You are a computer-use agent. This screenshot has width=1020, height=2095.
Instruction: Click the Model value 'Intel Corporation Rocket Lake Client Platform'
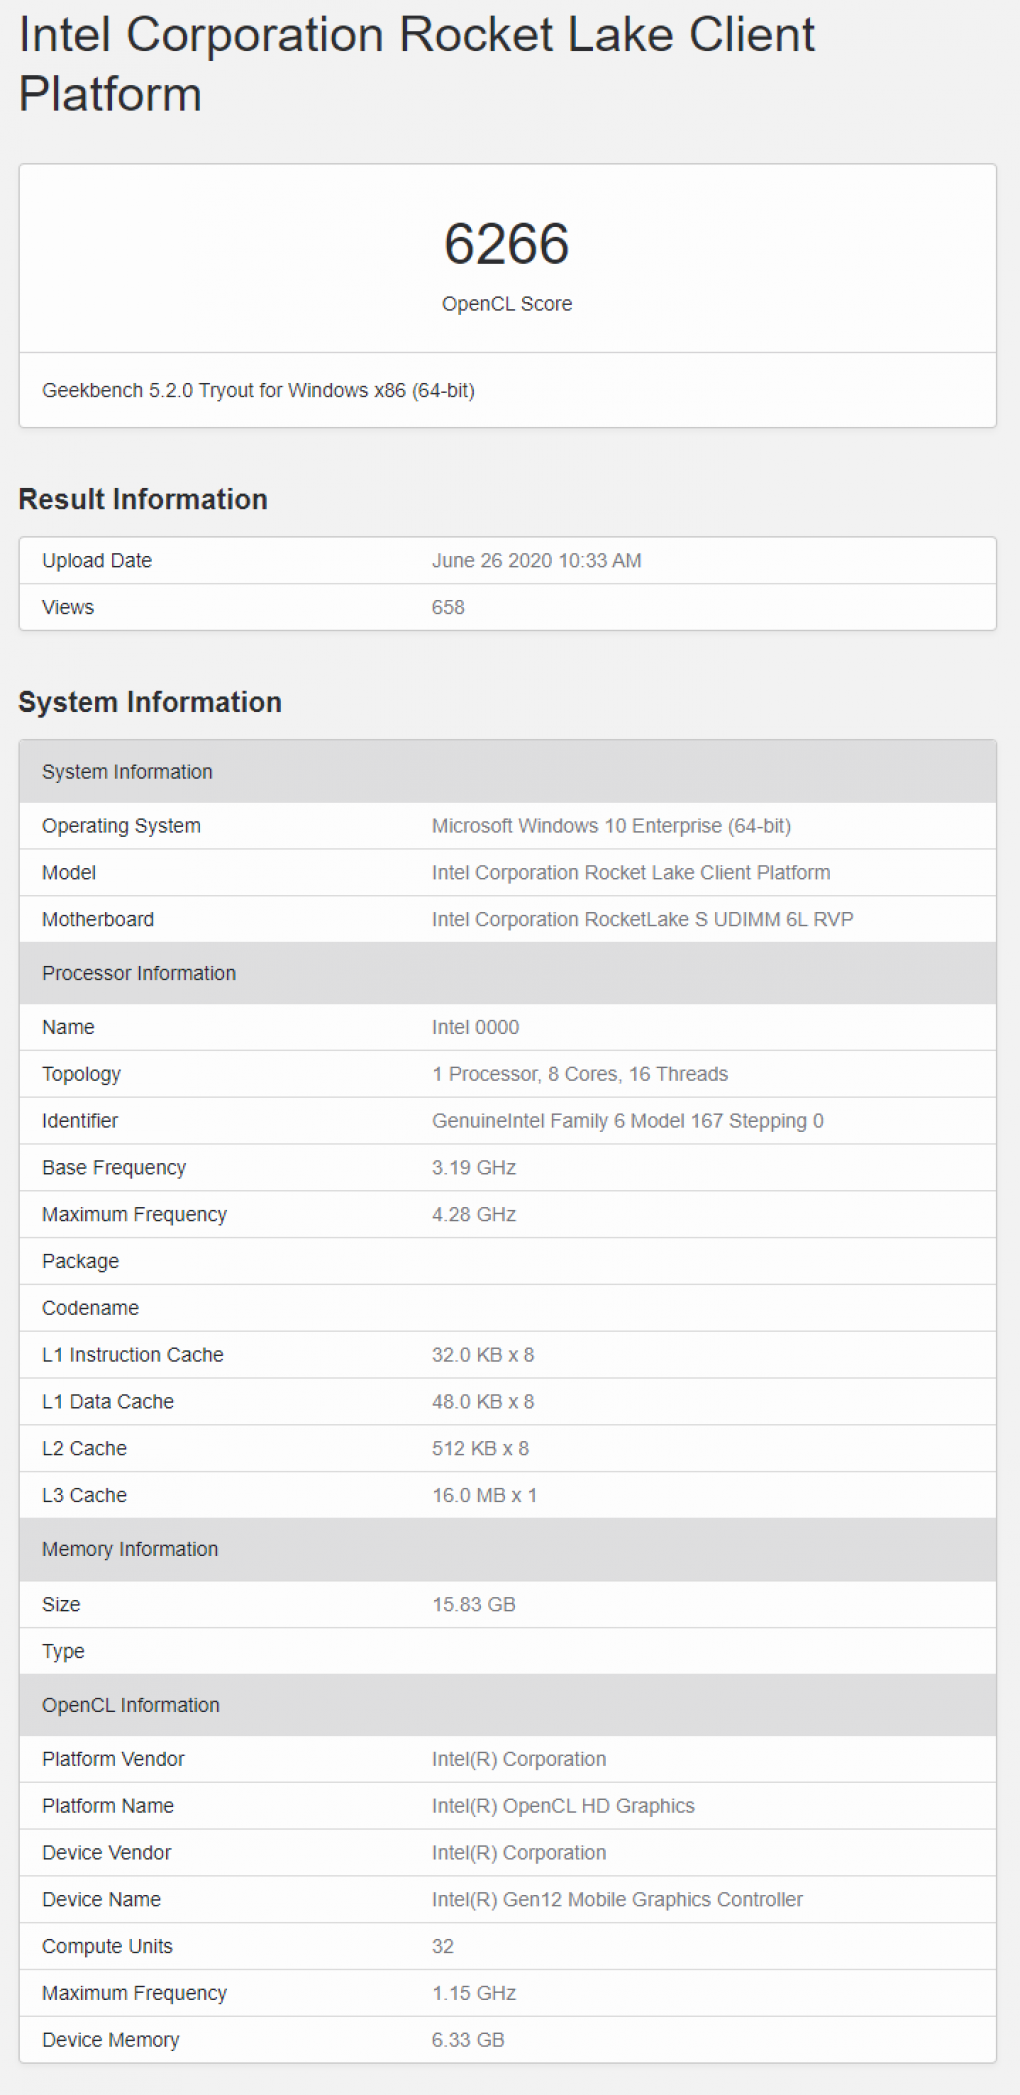click(631, 873)
